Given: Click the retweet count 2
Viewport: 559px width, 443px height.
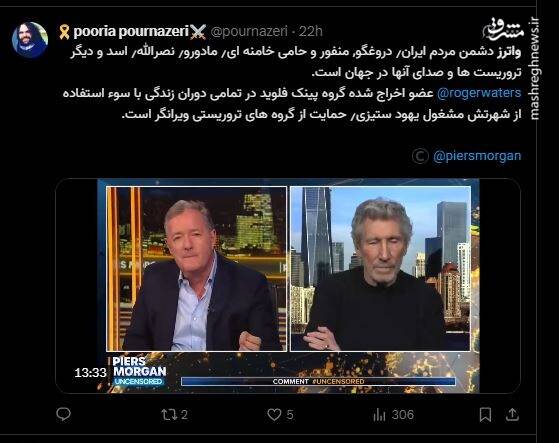Looking at the screenshot, I should (x=184, y=414).
